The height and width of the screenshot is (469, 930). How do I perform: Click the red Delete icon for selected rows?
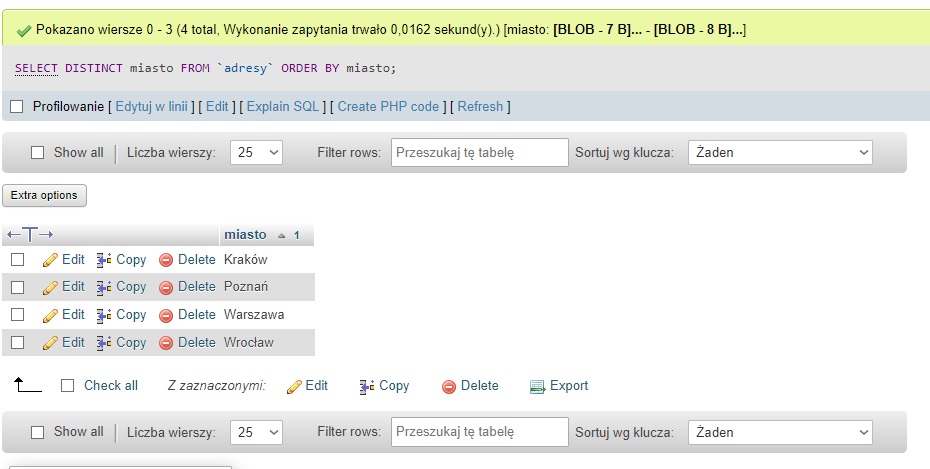(449, 386)
